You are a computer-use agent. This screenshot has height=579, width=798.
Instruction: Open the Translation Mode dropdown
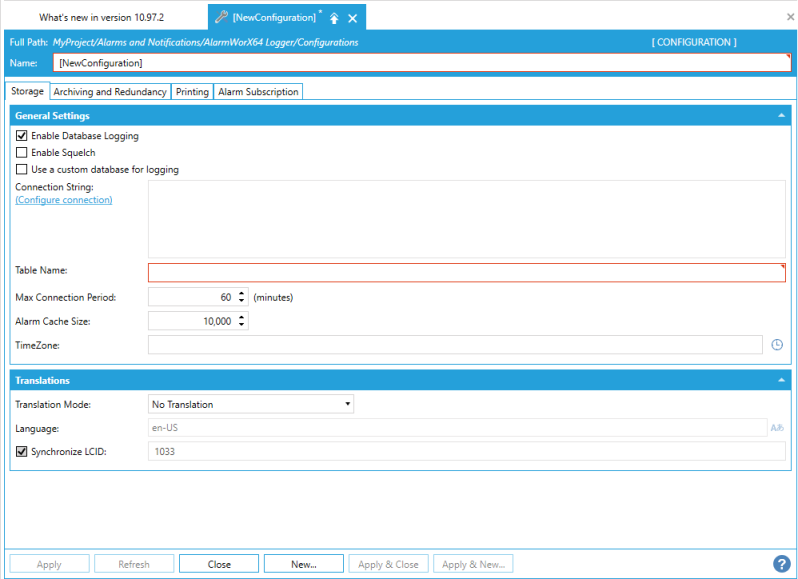pyautogui.click(x=250, y=405)
